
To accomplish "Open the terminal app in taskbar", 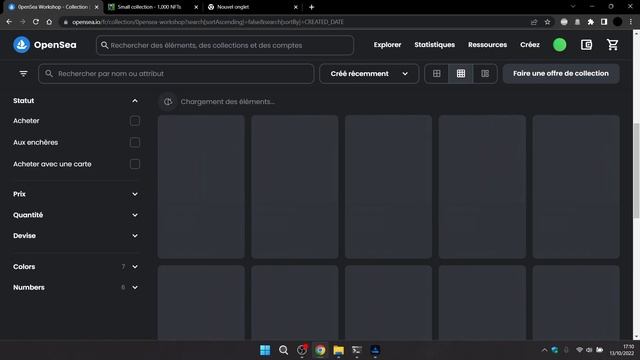I will [x=357, y=350].
